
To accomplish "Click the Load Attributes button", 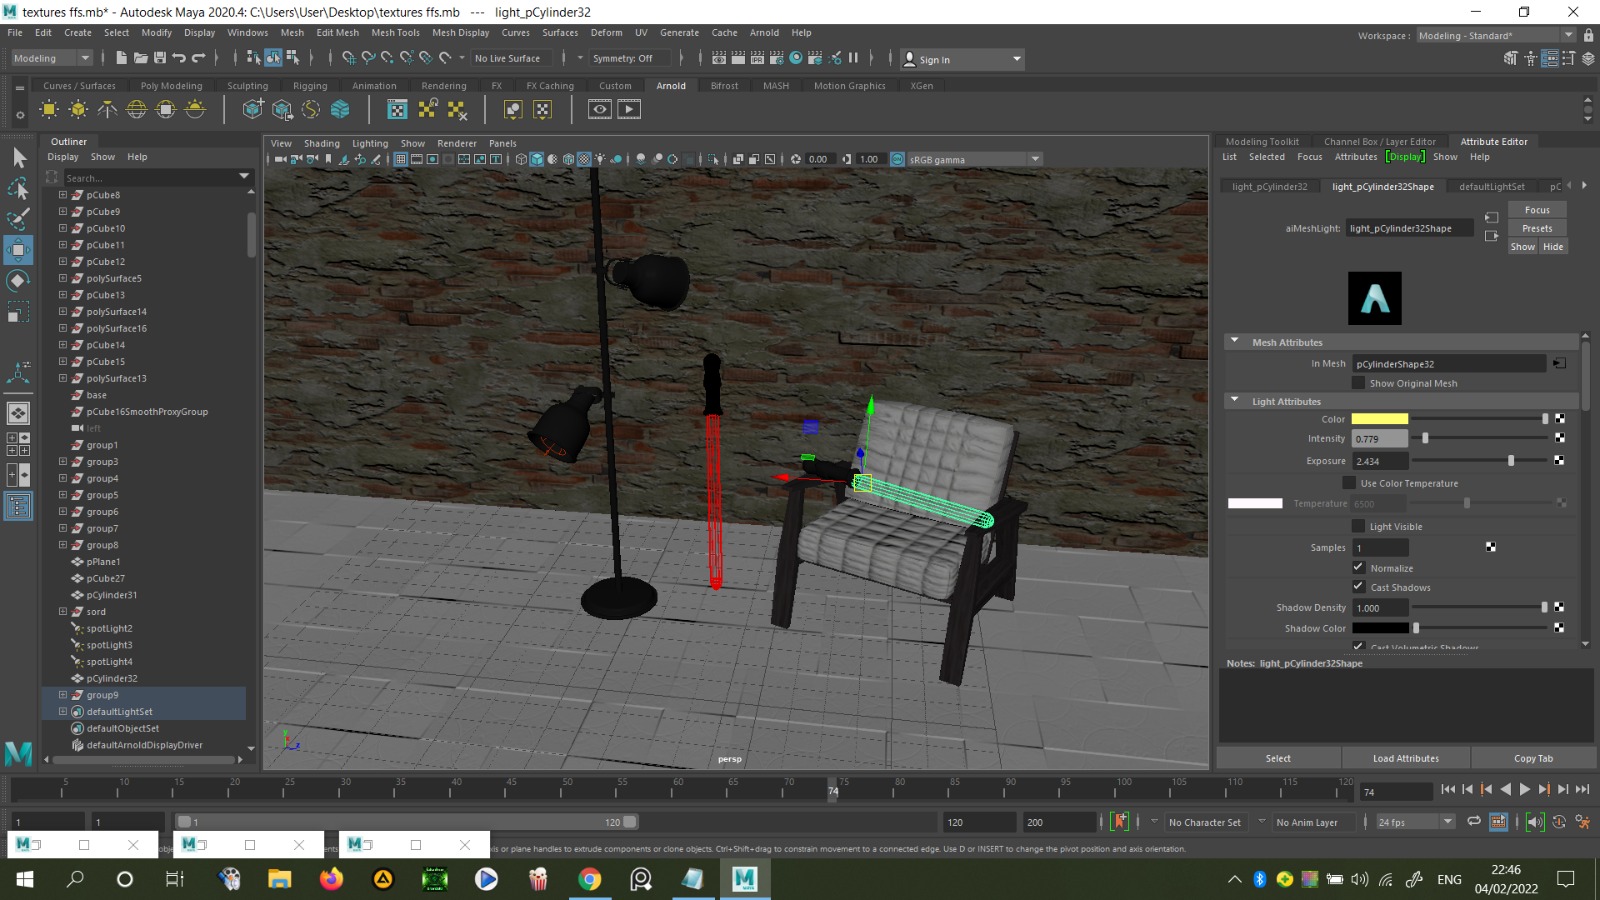I will tap(1406, 758).
